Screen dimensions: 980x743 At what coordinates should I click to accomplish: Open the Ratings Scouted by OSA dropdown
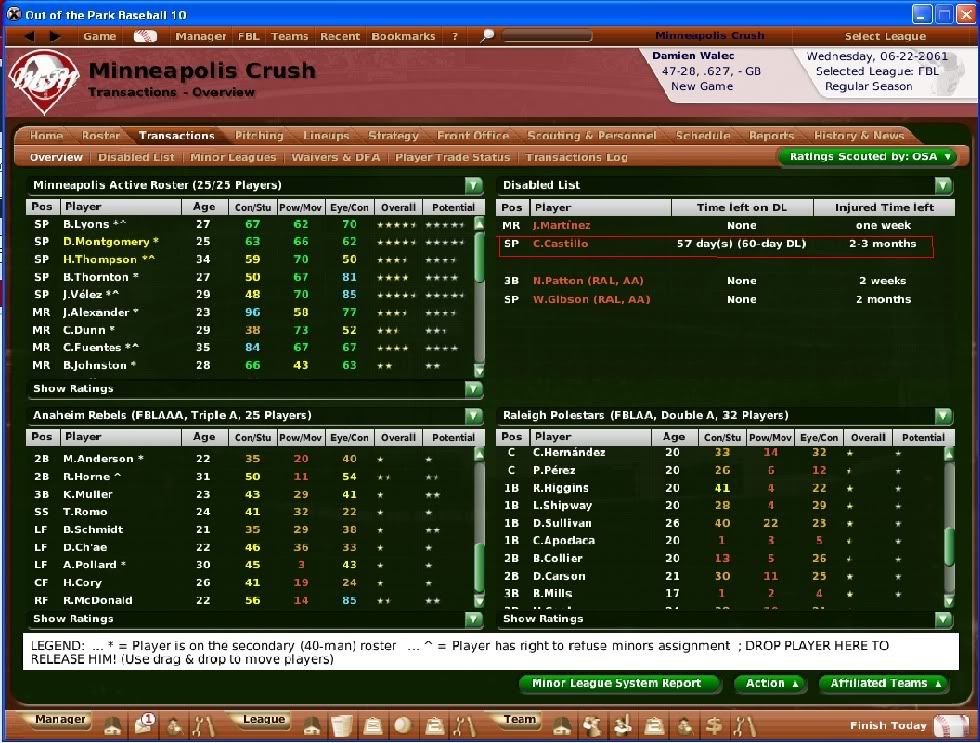click(866, 157)
